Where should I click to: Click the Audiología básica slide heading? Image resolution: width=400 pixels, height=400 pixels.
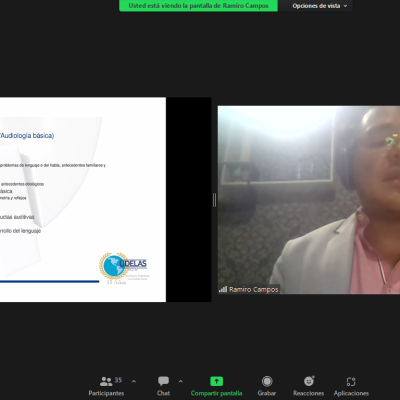coord(27,135)
